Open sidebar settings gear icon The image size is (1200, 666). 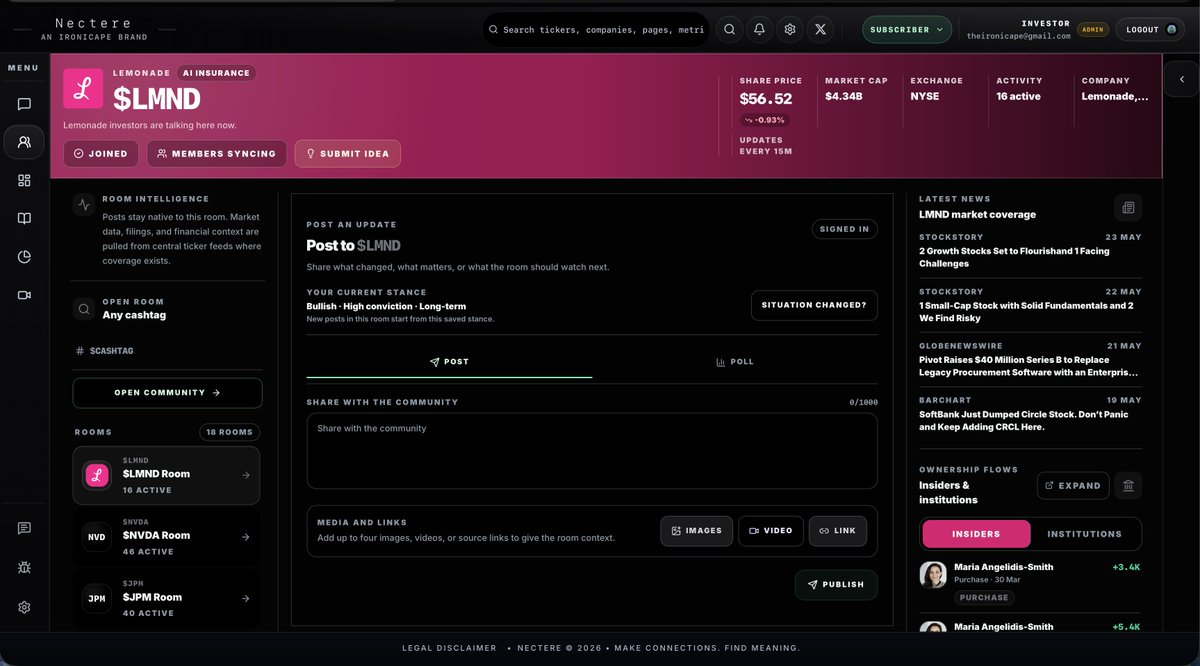pos(24,607)
